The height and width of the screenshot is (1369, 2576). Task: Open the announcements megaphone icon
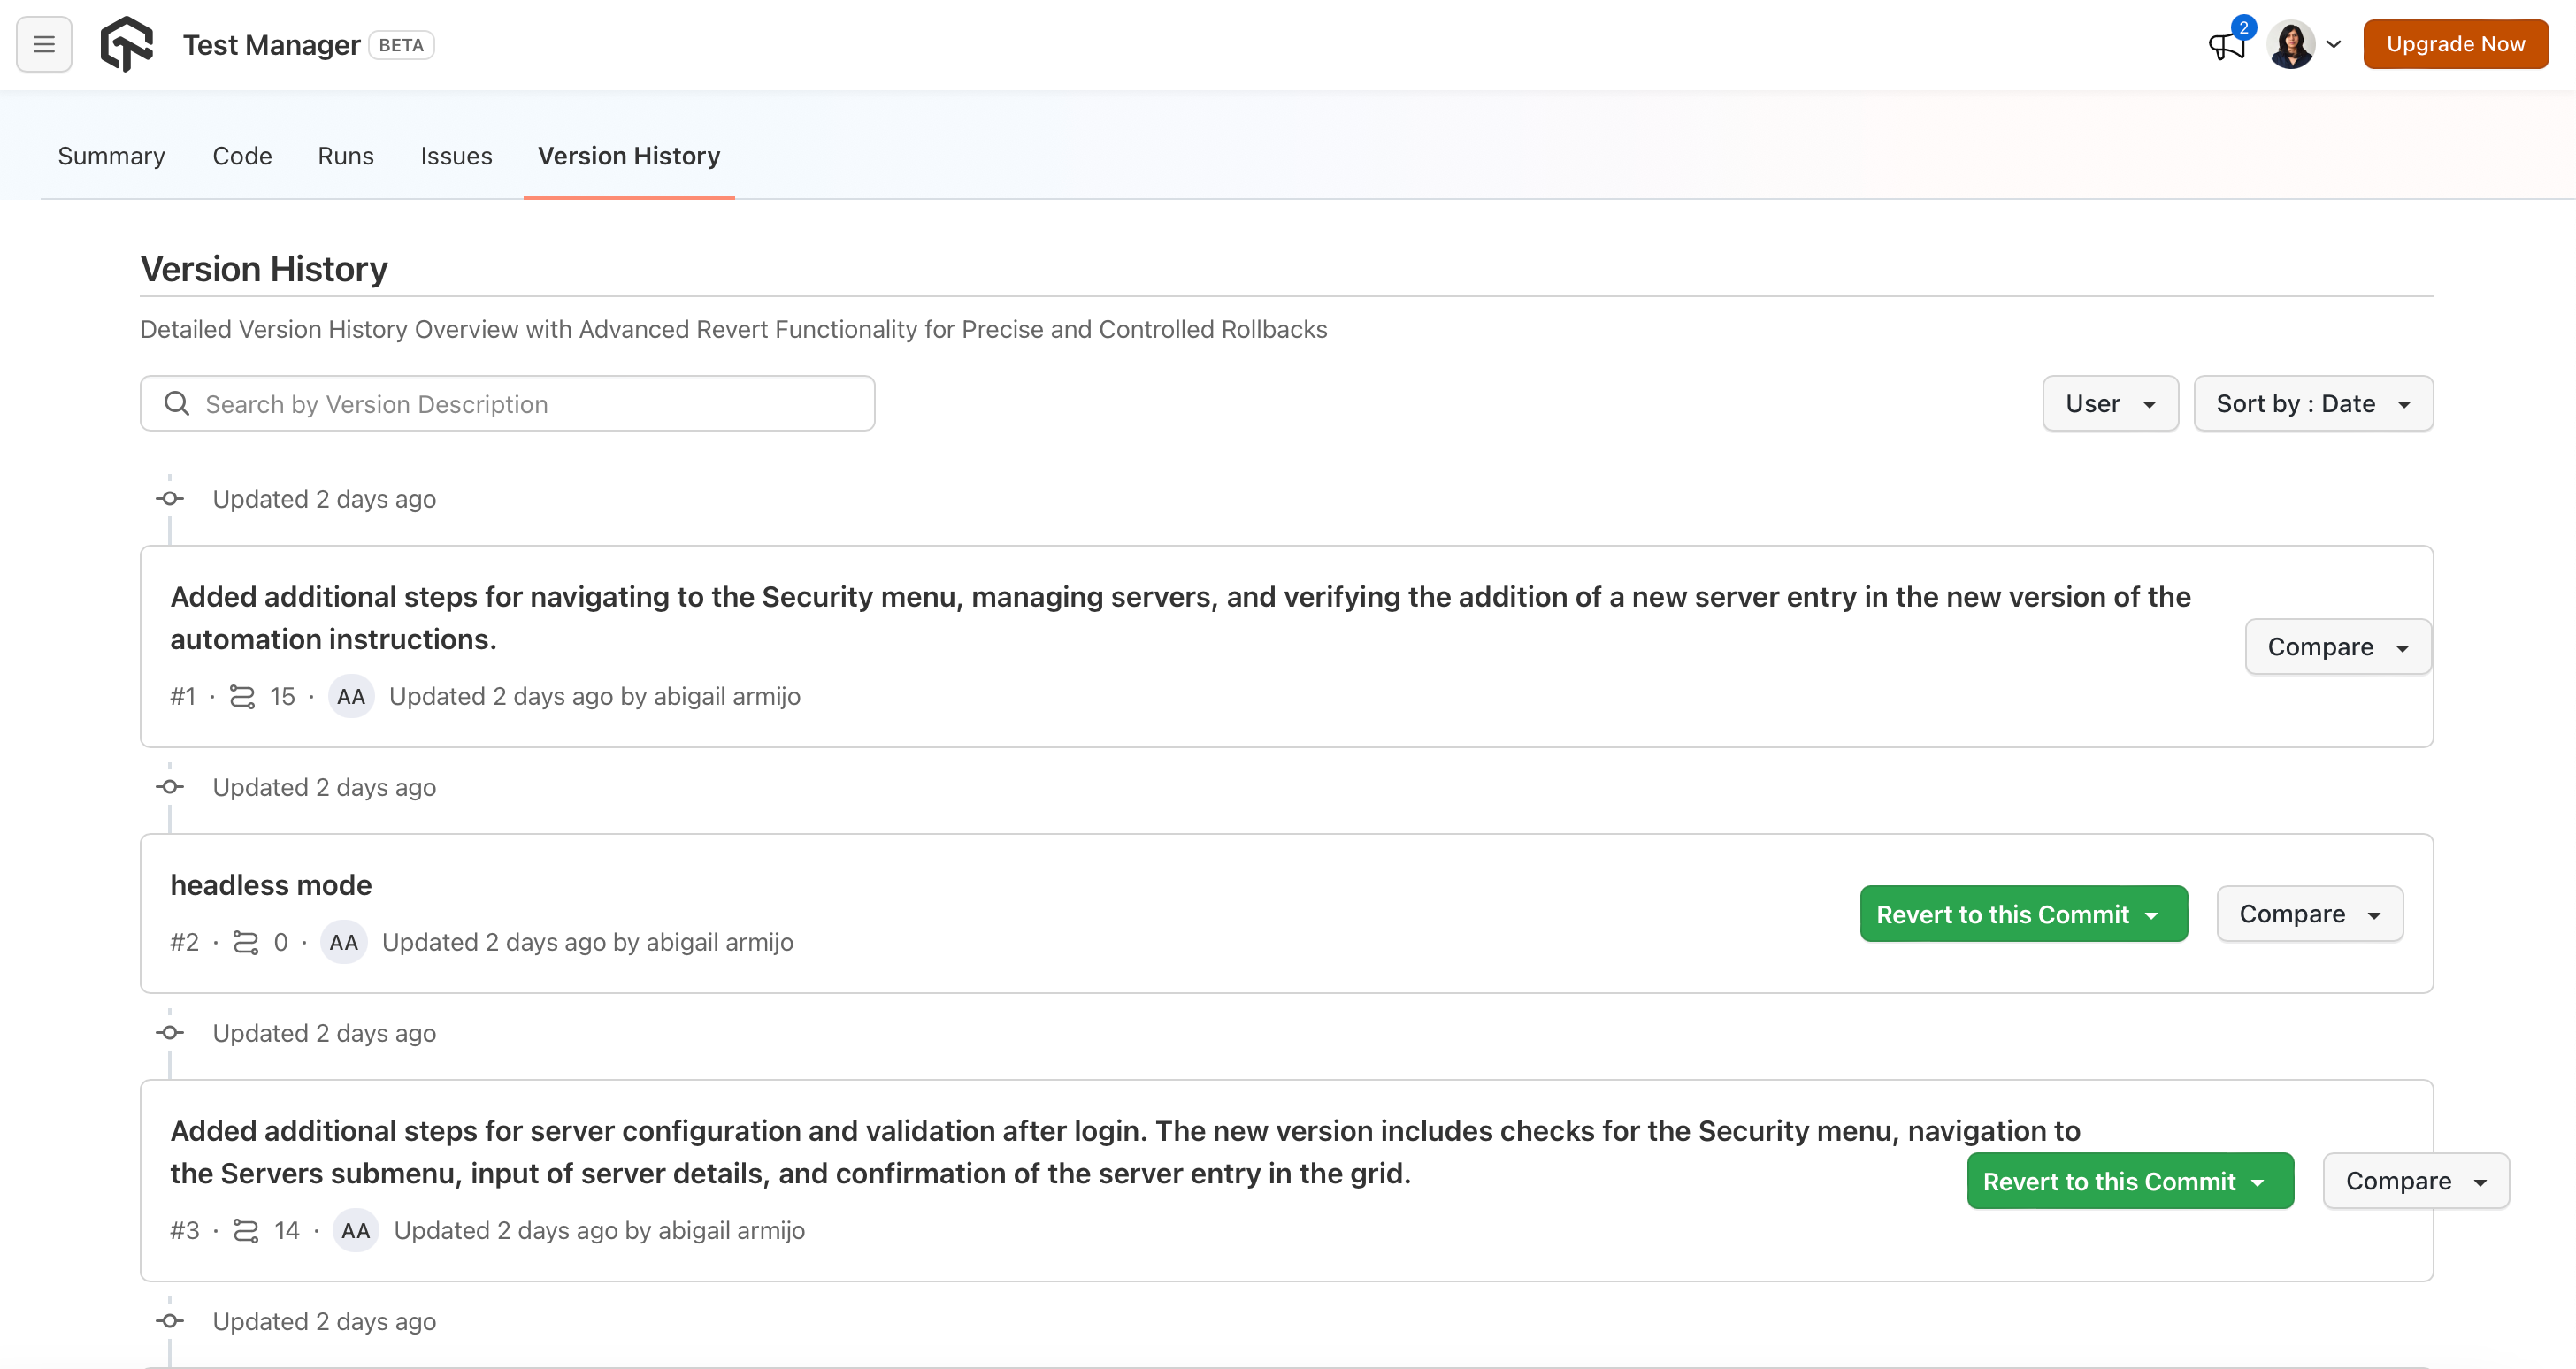[2227, 45]
